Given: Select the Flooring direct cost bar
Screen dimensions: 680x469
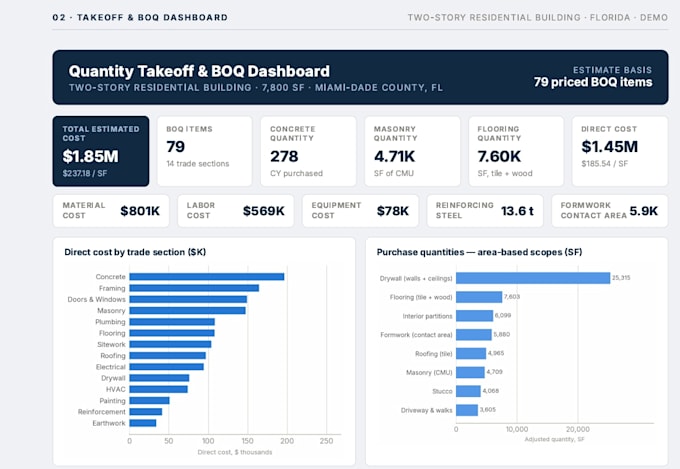Looking at the screenshot, I should coord(172,333).
